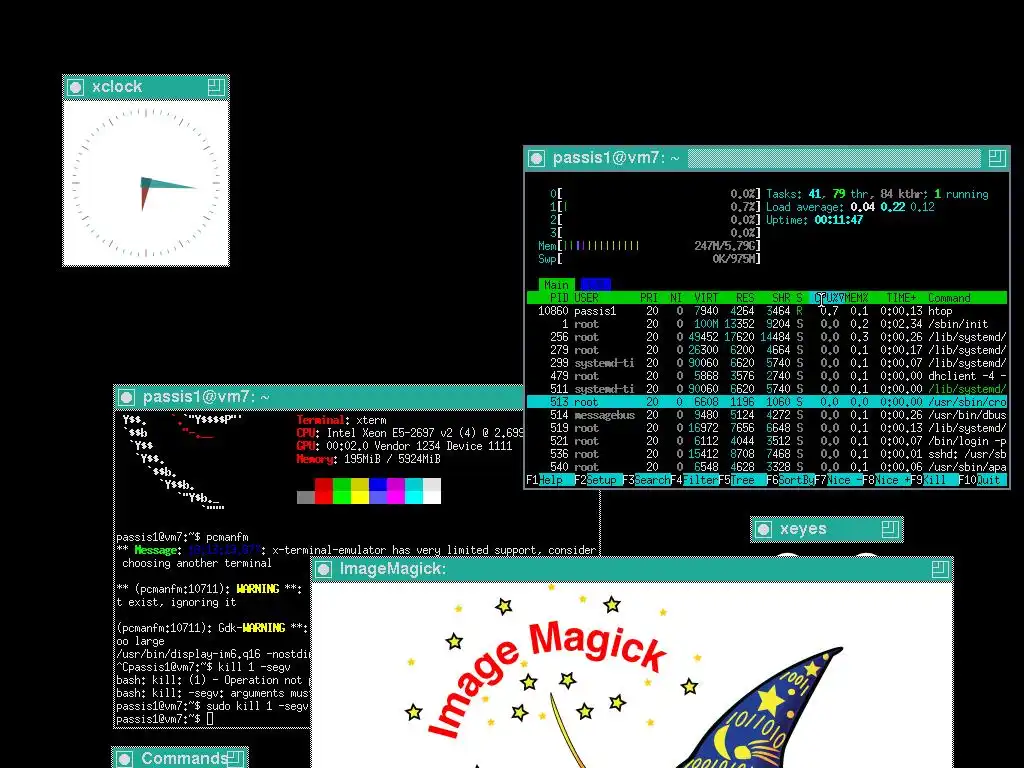This screenshot has width=1024, height=768.
Task: Select the /sbin/init process row
Action: 767,324
